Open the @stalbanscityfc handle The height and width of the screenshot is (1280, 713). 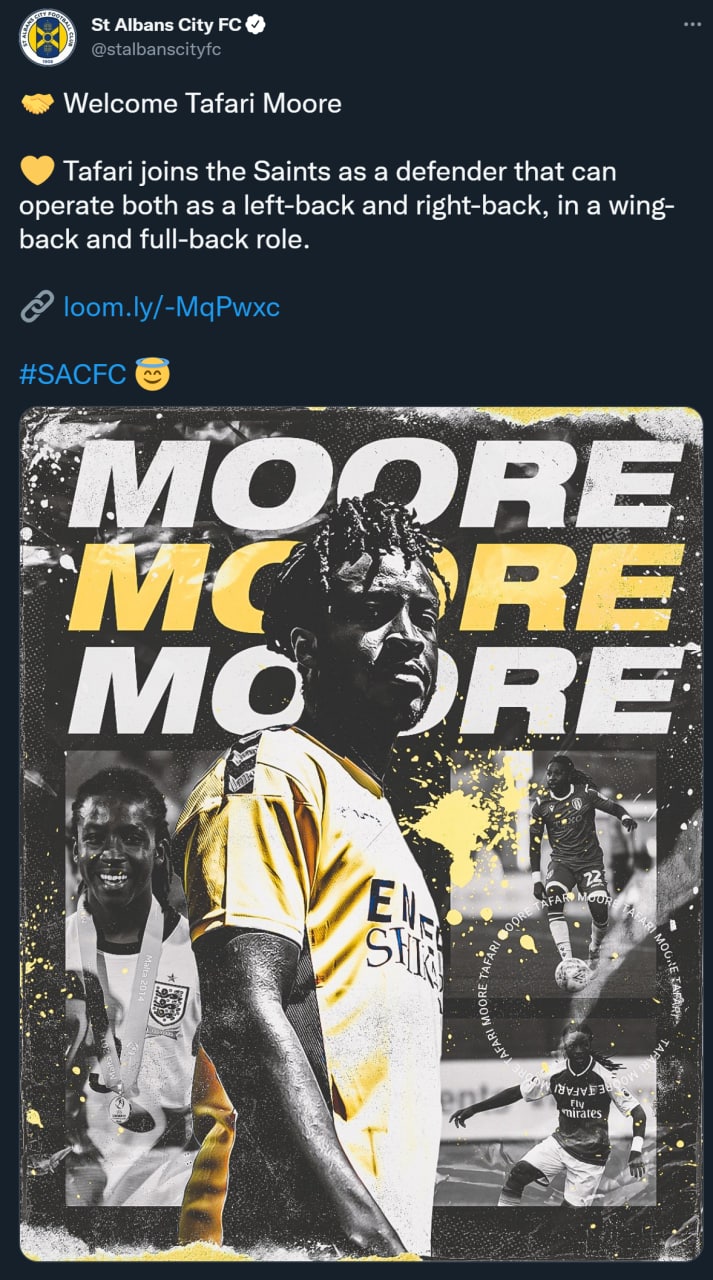(156, 49)
